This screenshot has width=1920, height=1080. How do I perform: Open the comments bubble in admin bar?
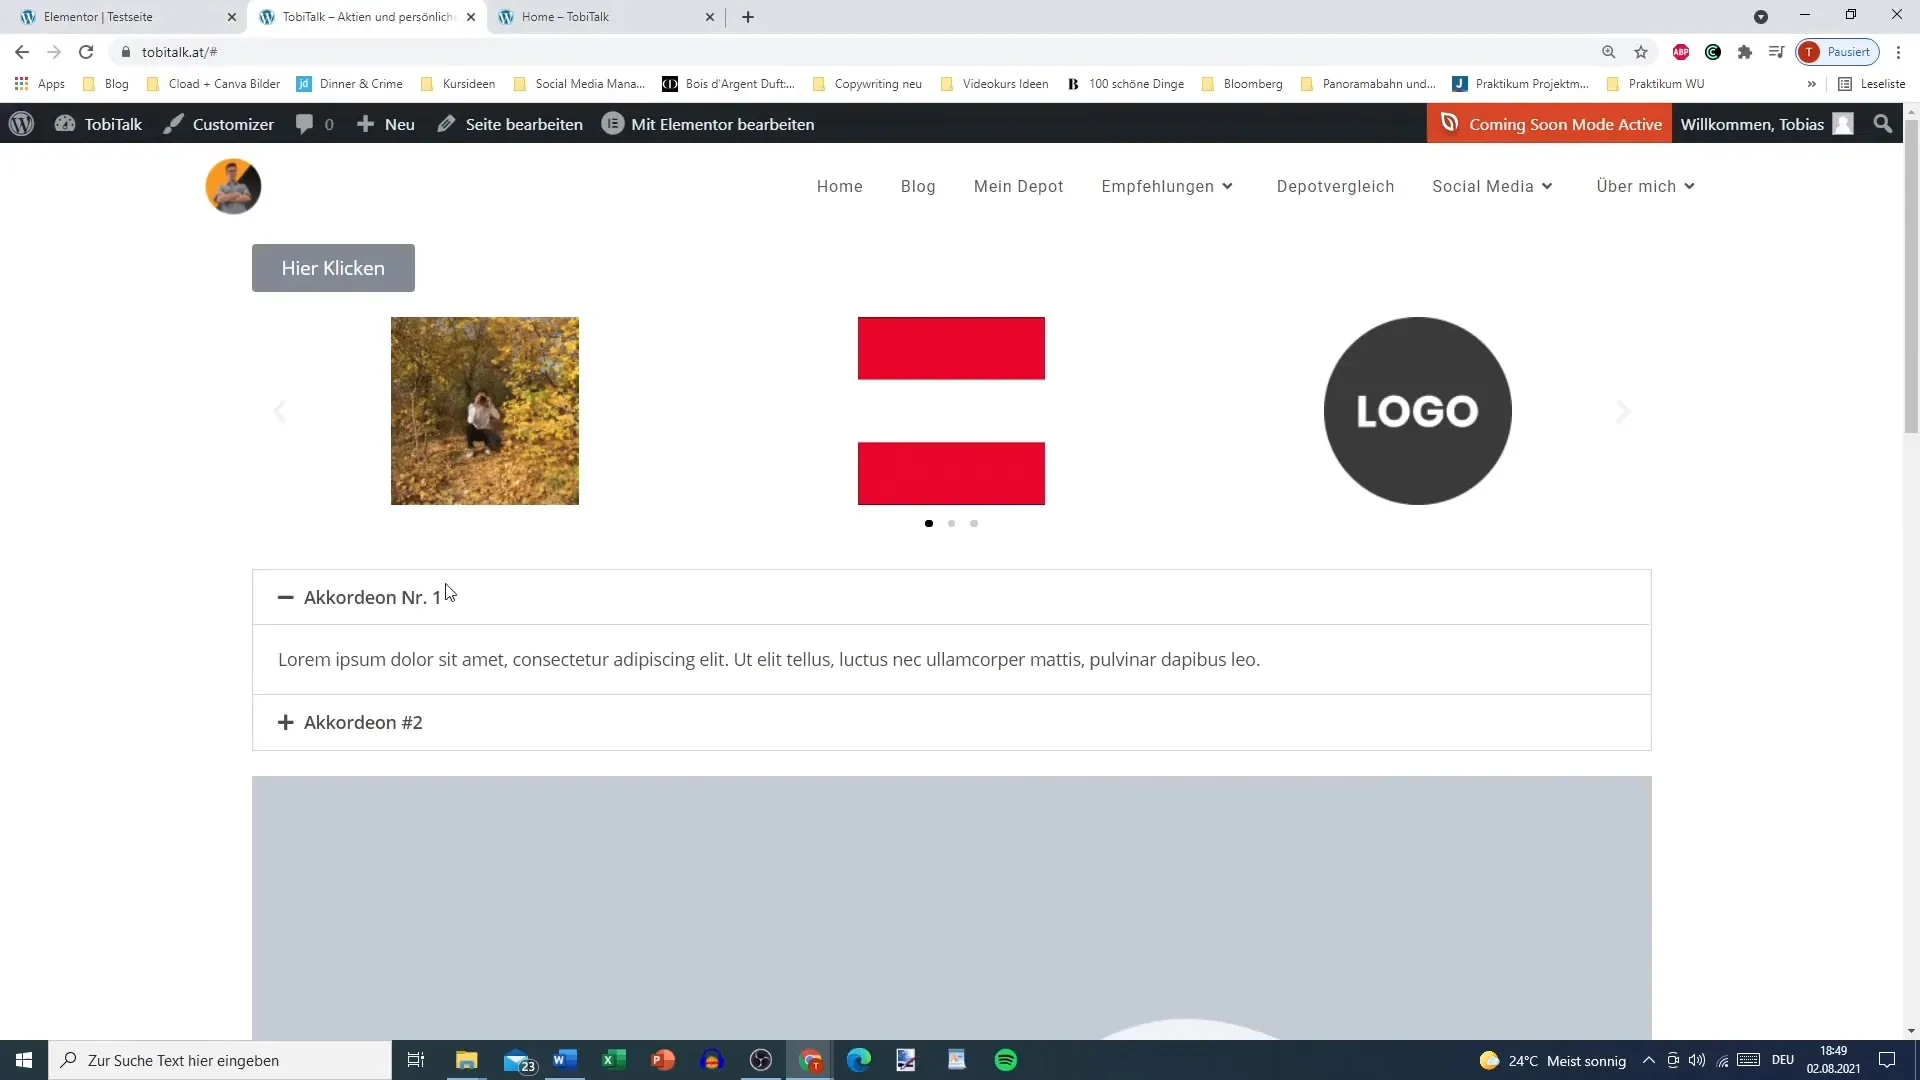coord(314,124)
